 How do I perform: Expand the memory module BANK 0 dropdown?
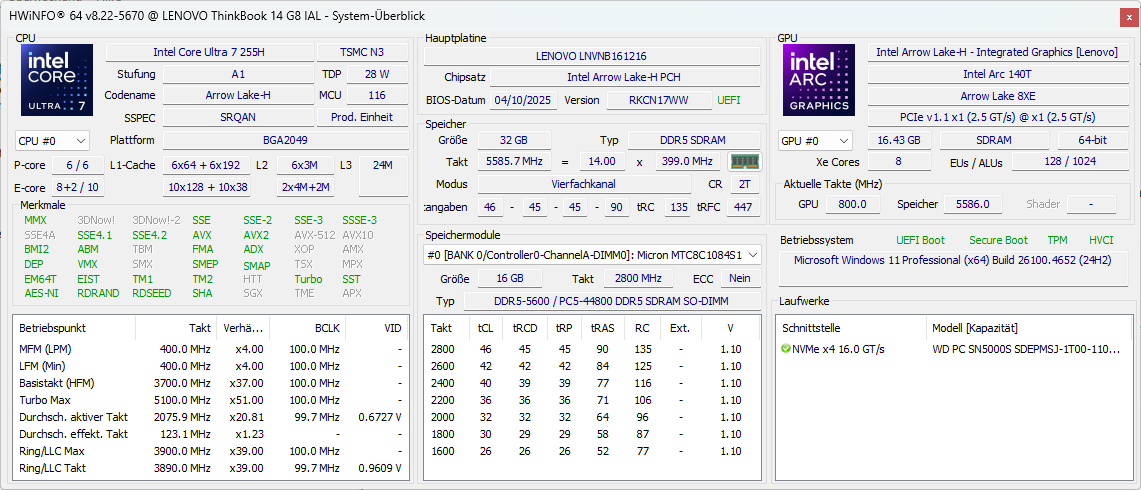point(592,255)
